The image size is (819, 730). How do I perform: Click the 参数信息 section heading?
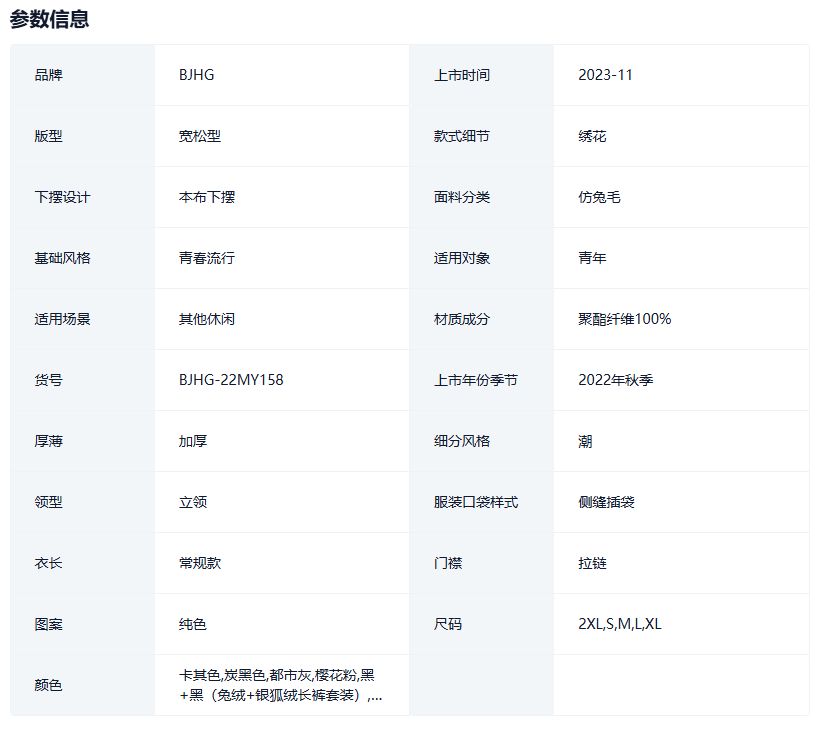click(x=49, y=19)
